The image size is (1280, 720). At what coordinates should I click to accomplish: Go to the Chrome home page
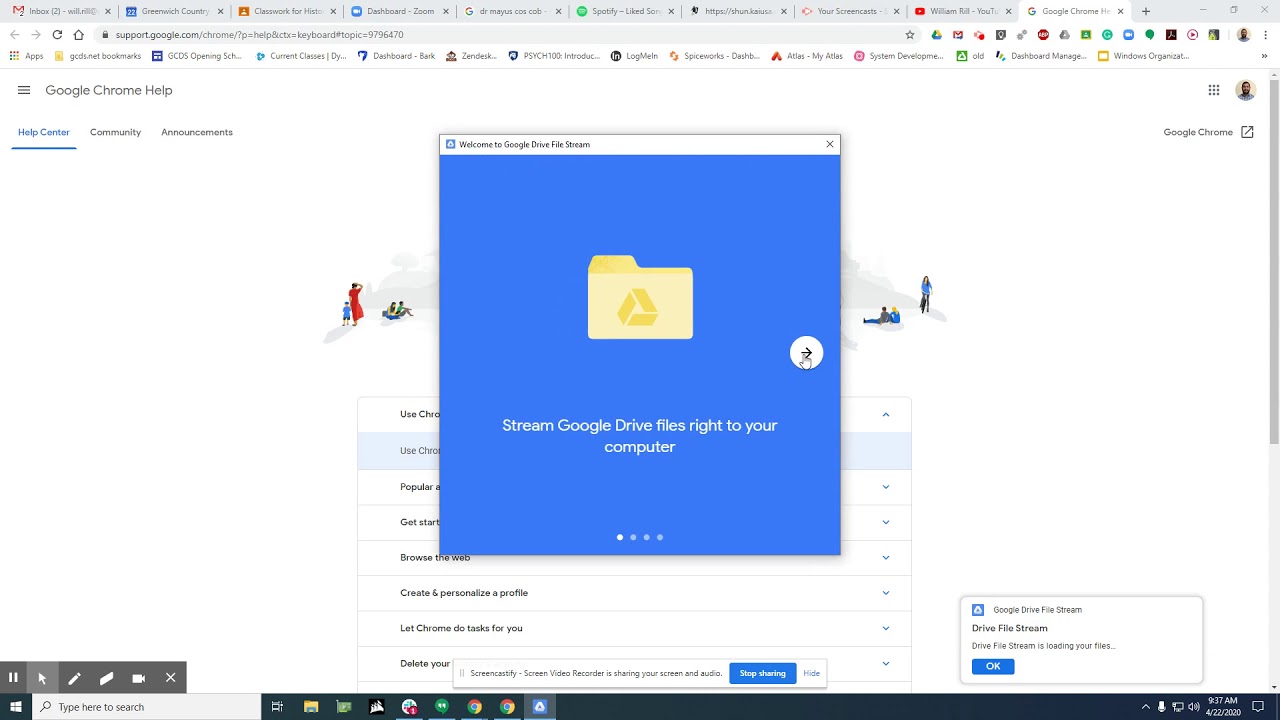(78, 34)
